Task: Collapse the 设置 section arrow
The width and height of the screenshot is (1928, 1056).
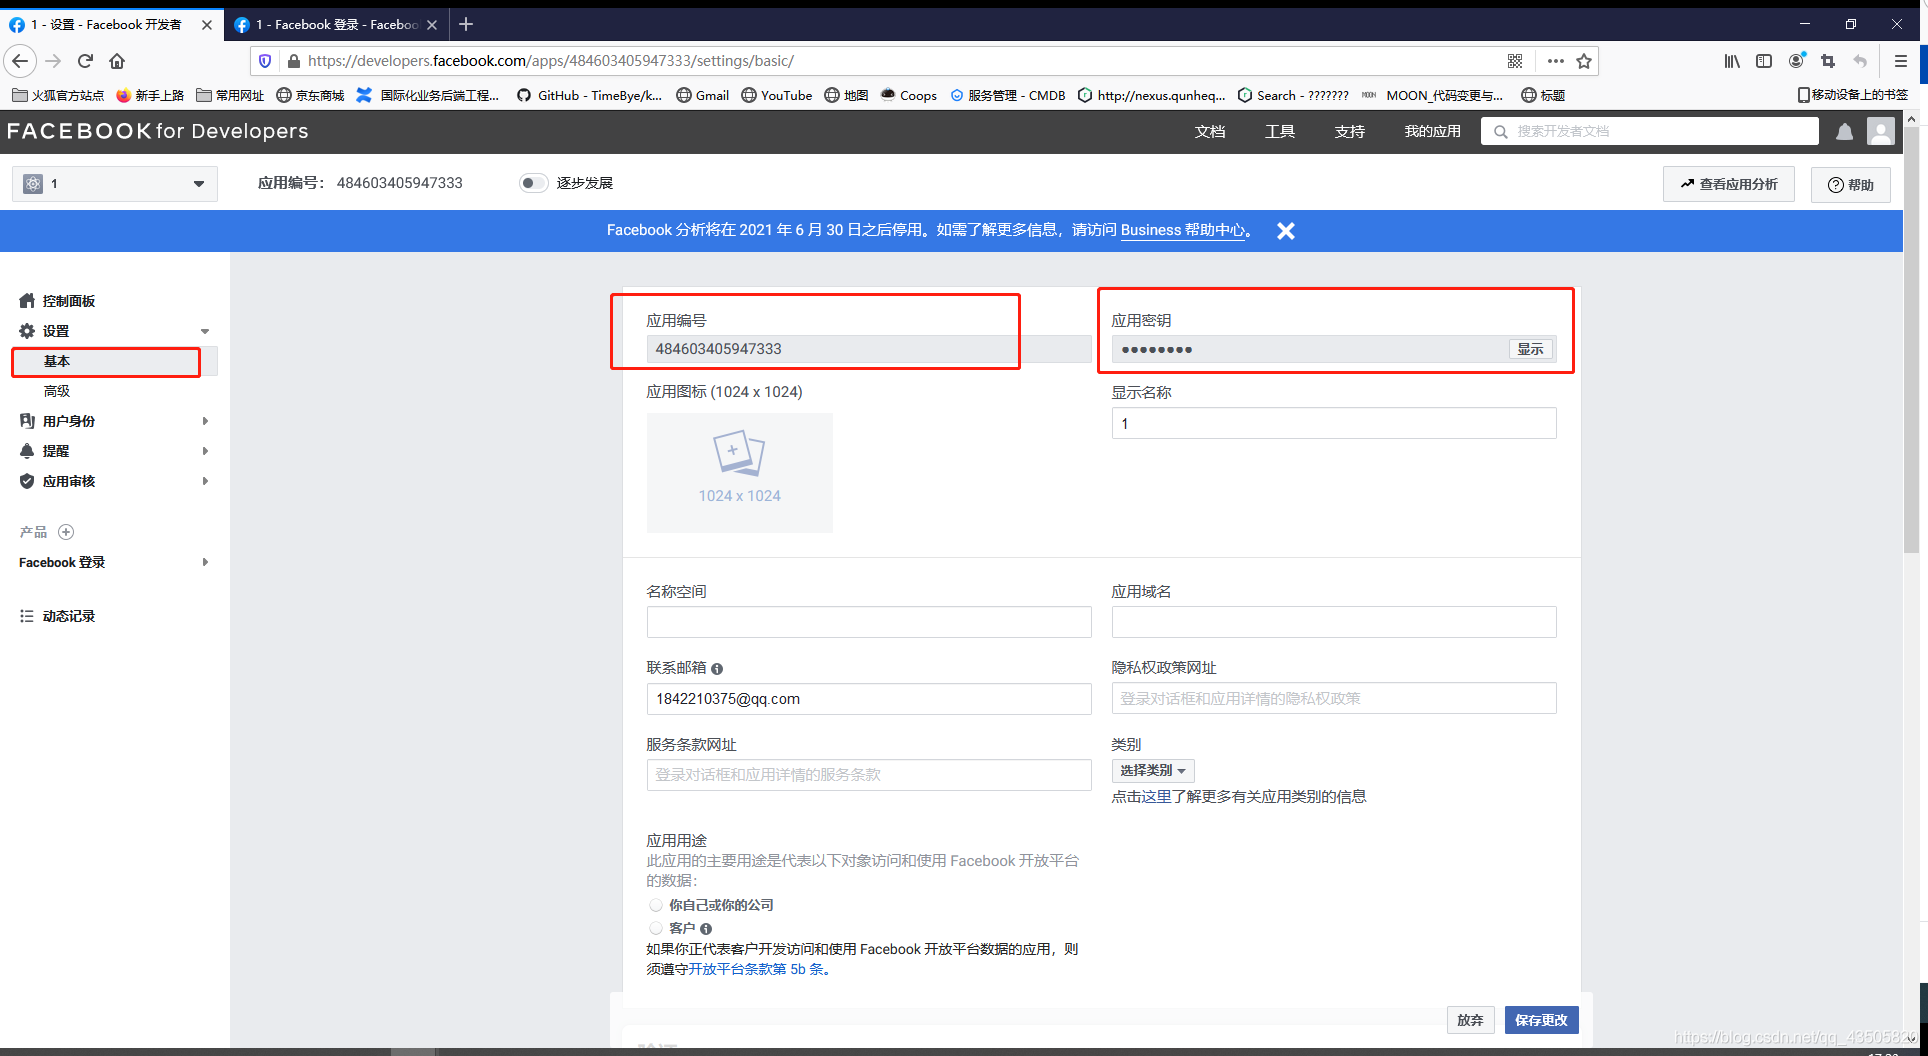Action: click(x=205, y=331)
